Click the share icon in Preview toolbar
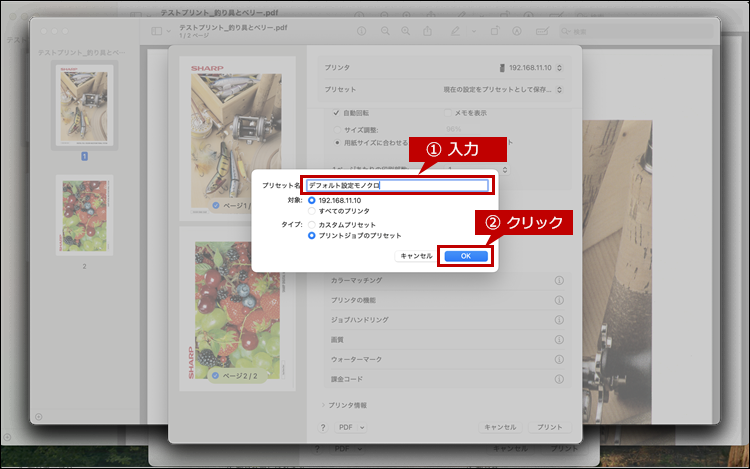 (x=430, y=31)
